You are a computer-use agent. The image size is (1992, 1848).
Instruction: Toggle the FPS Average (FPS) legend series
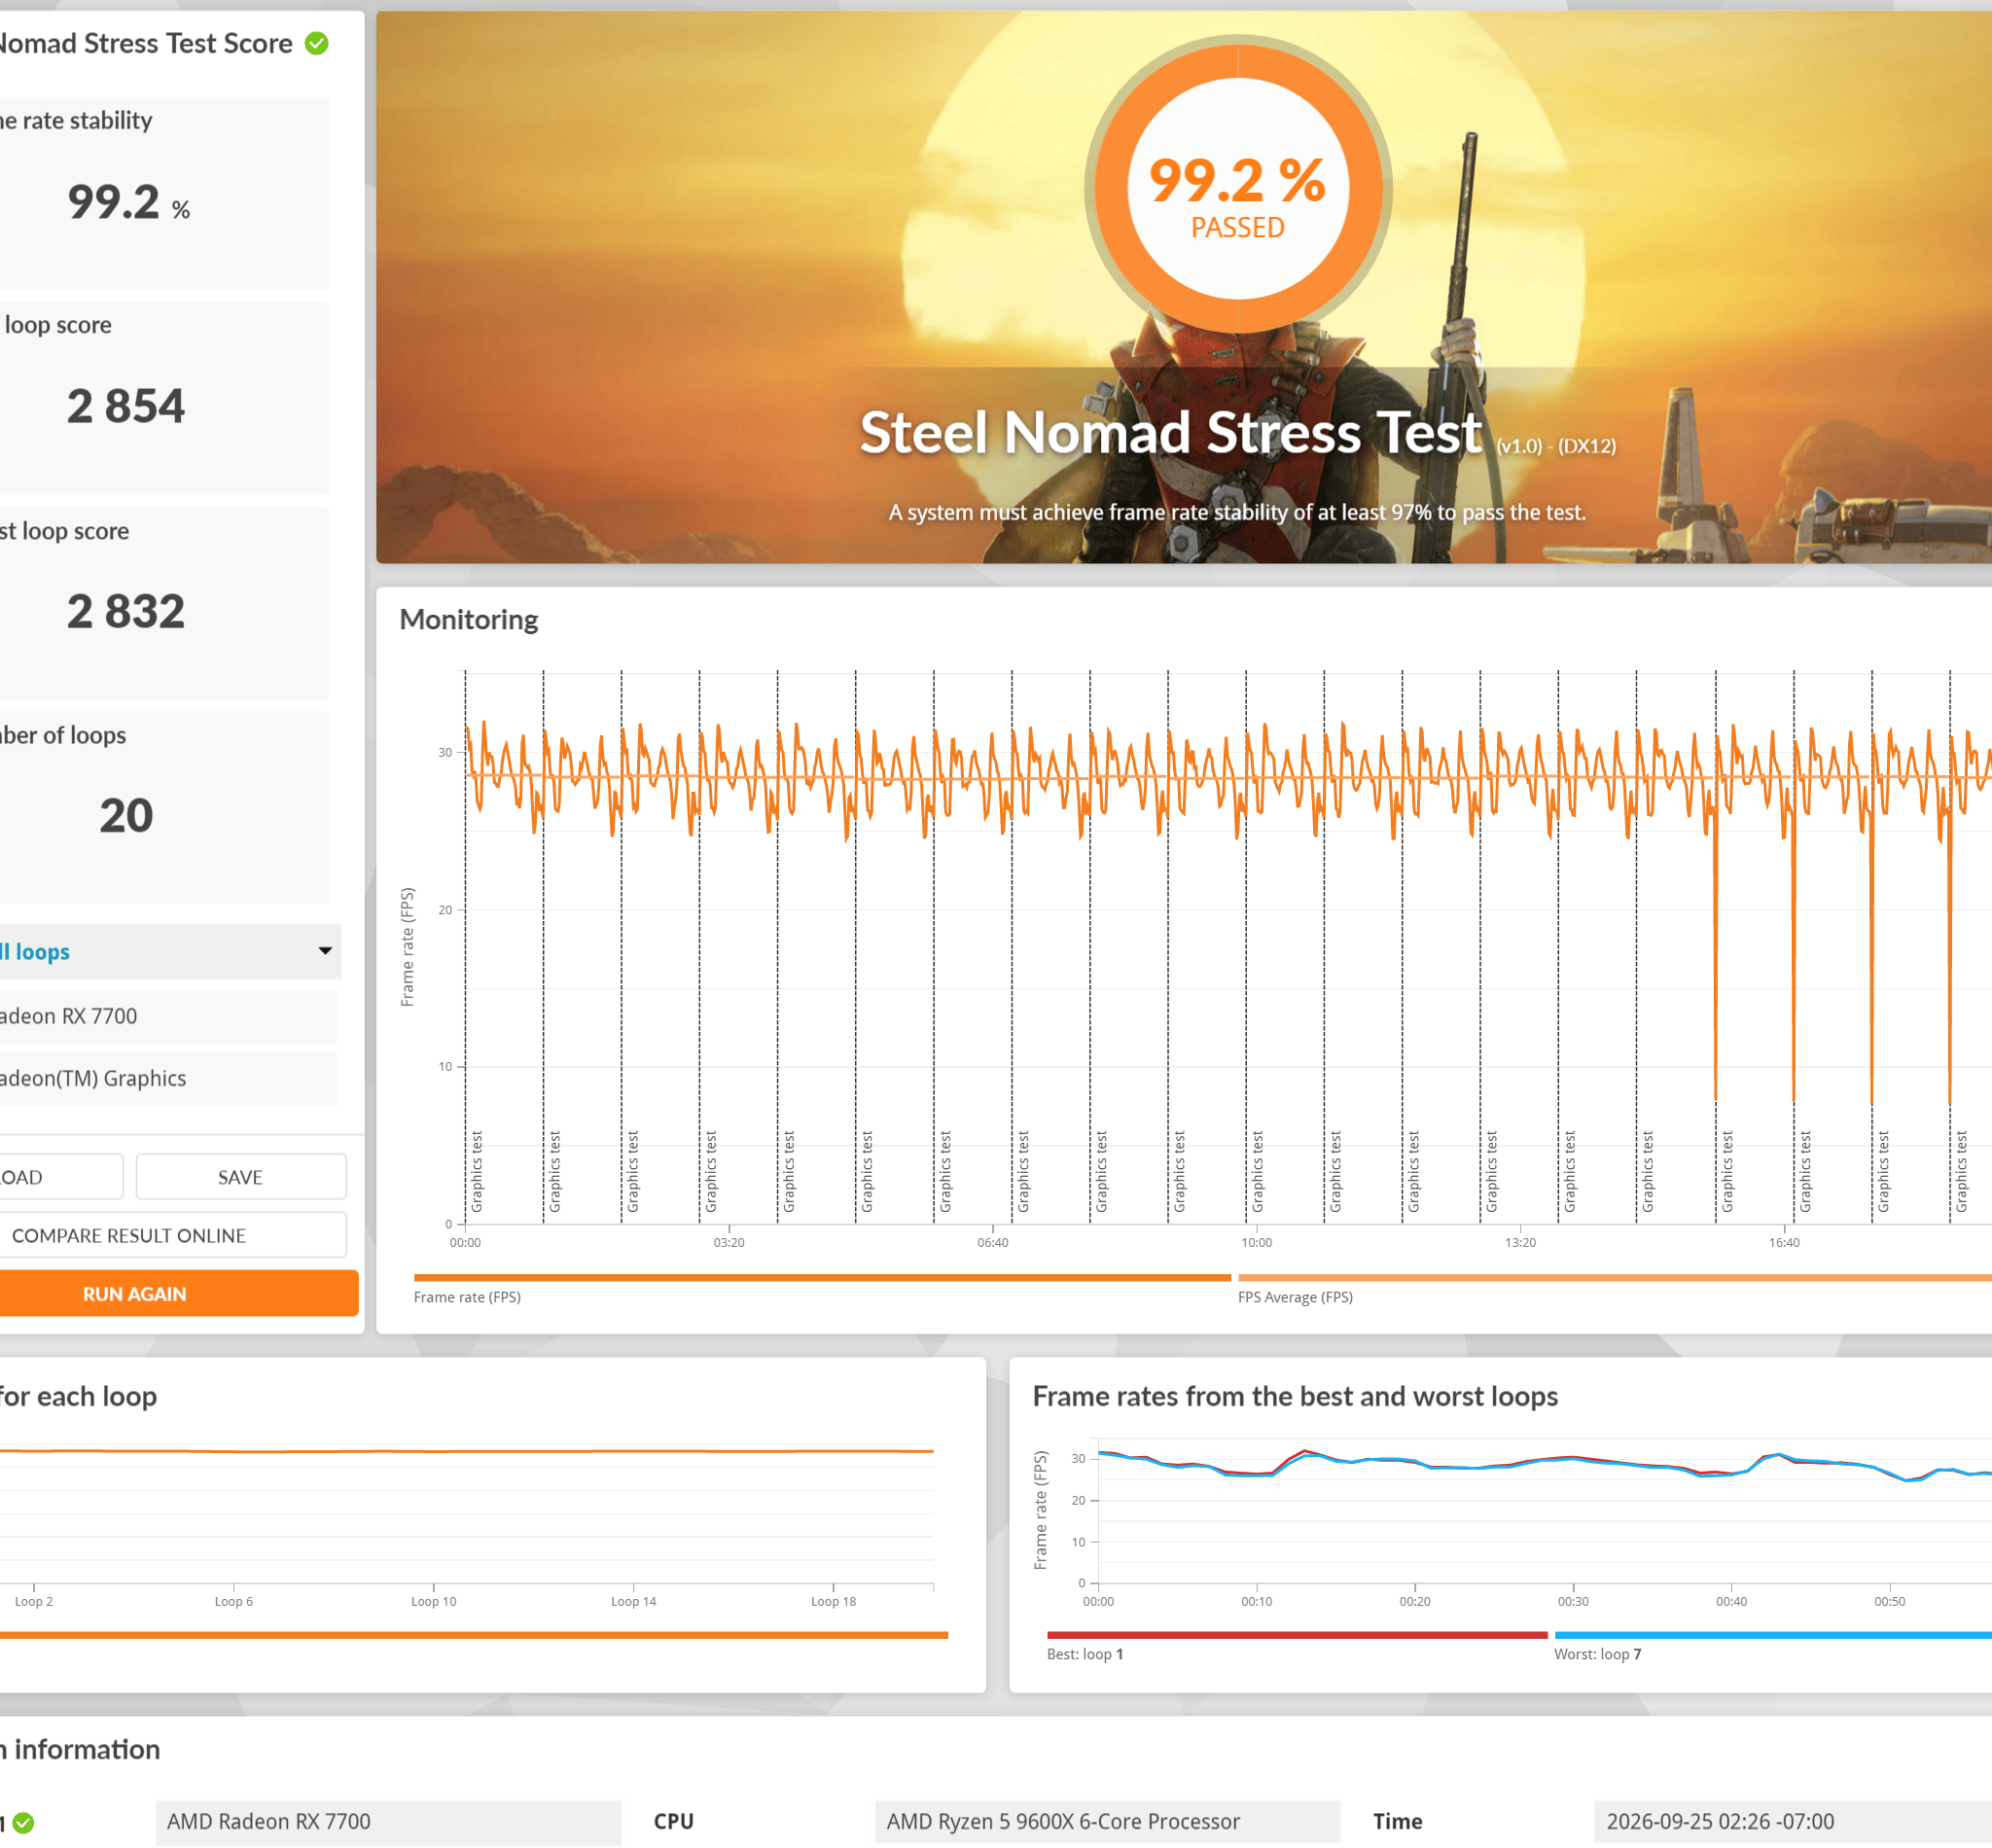coord(1295,1297)
